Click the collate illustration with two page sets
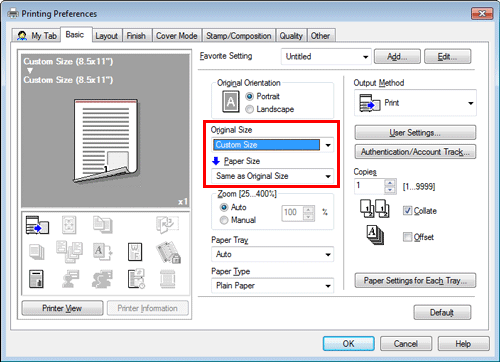 coord(374,209)
